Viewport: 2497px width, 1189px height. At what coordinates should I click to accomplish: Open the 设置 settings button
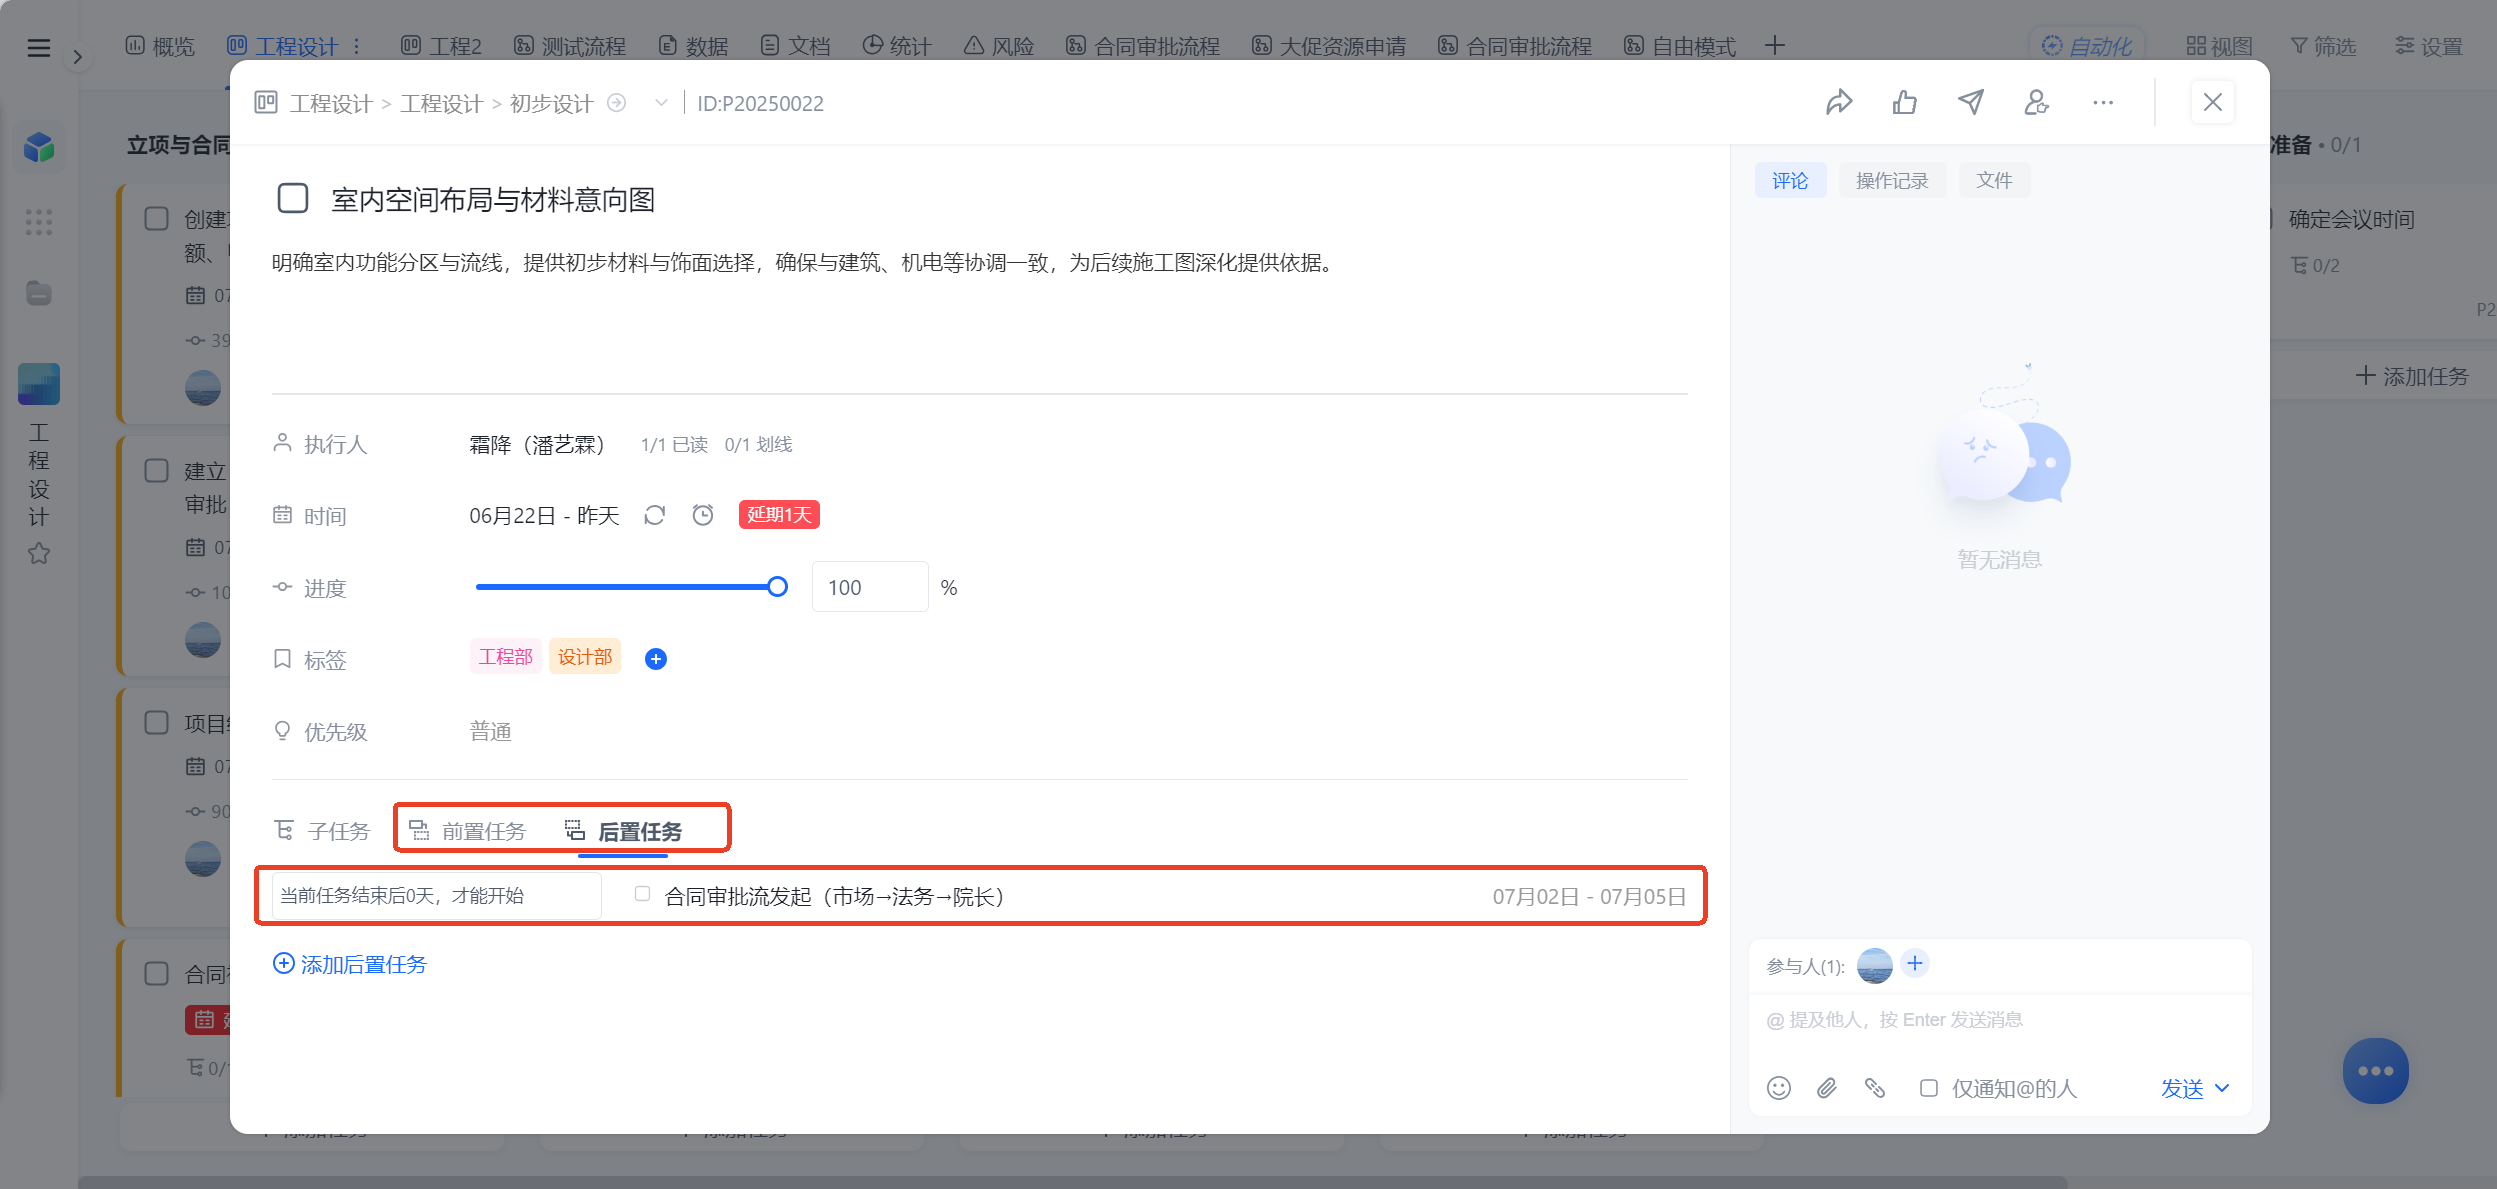pyautogui.click(x=2429, y=46)
